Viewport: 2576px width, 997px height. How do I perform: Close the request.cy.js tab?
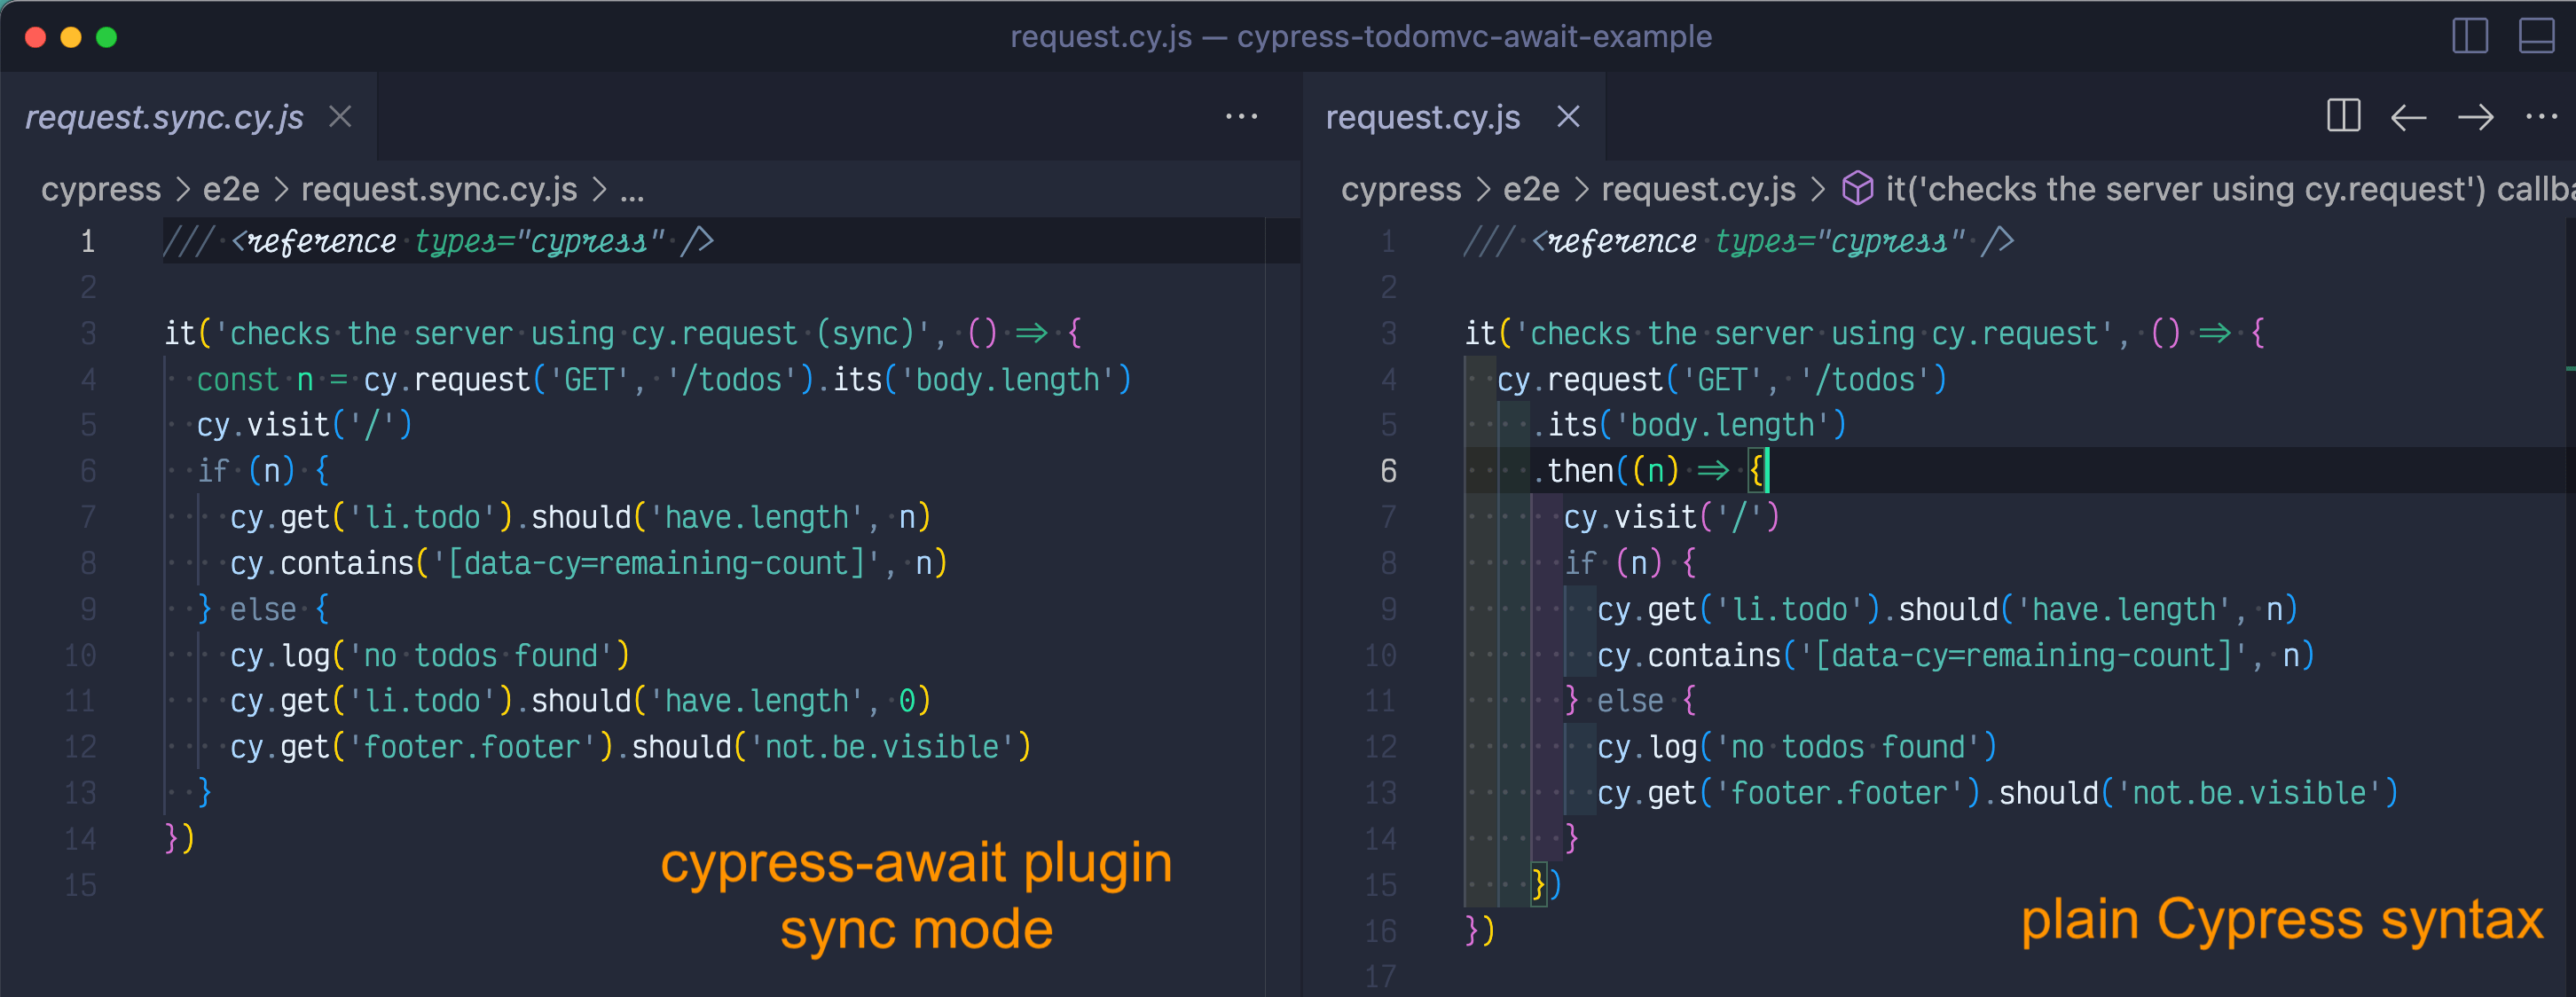click(x=1568, y=117)
